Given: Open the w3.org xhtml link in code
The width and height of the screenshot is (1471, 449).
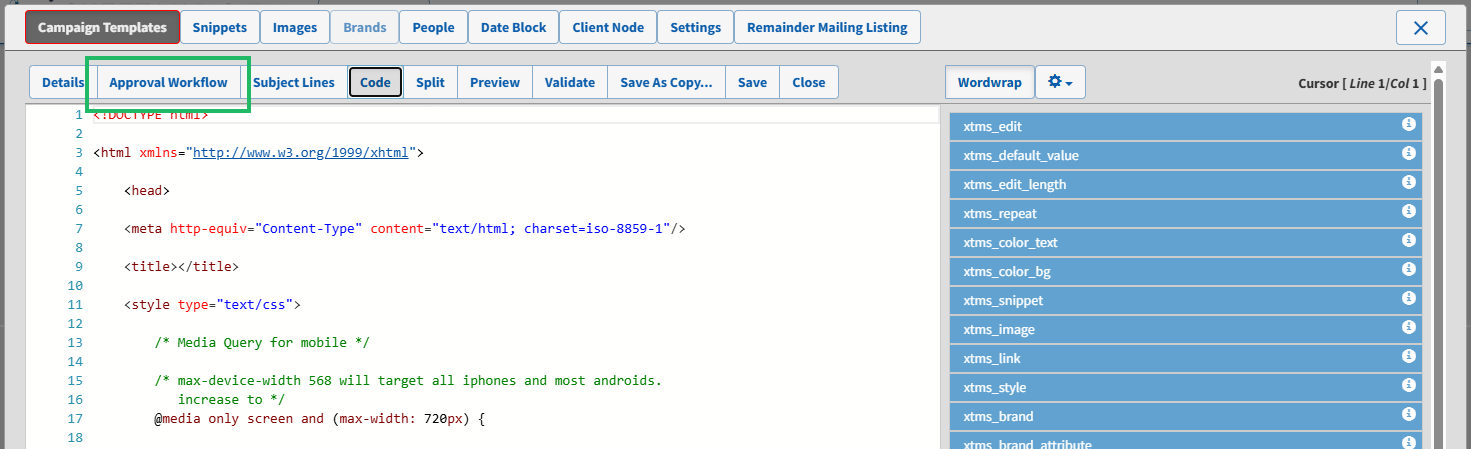Looking at the screenshot, I should (x=303, y=153).
